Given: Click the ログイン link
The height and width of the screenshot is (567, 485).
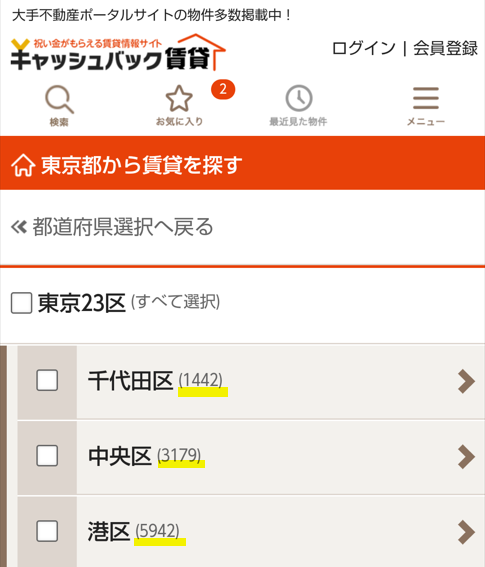Looking at the screenshot, I should tap(363, 48).
